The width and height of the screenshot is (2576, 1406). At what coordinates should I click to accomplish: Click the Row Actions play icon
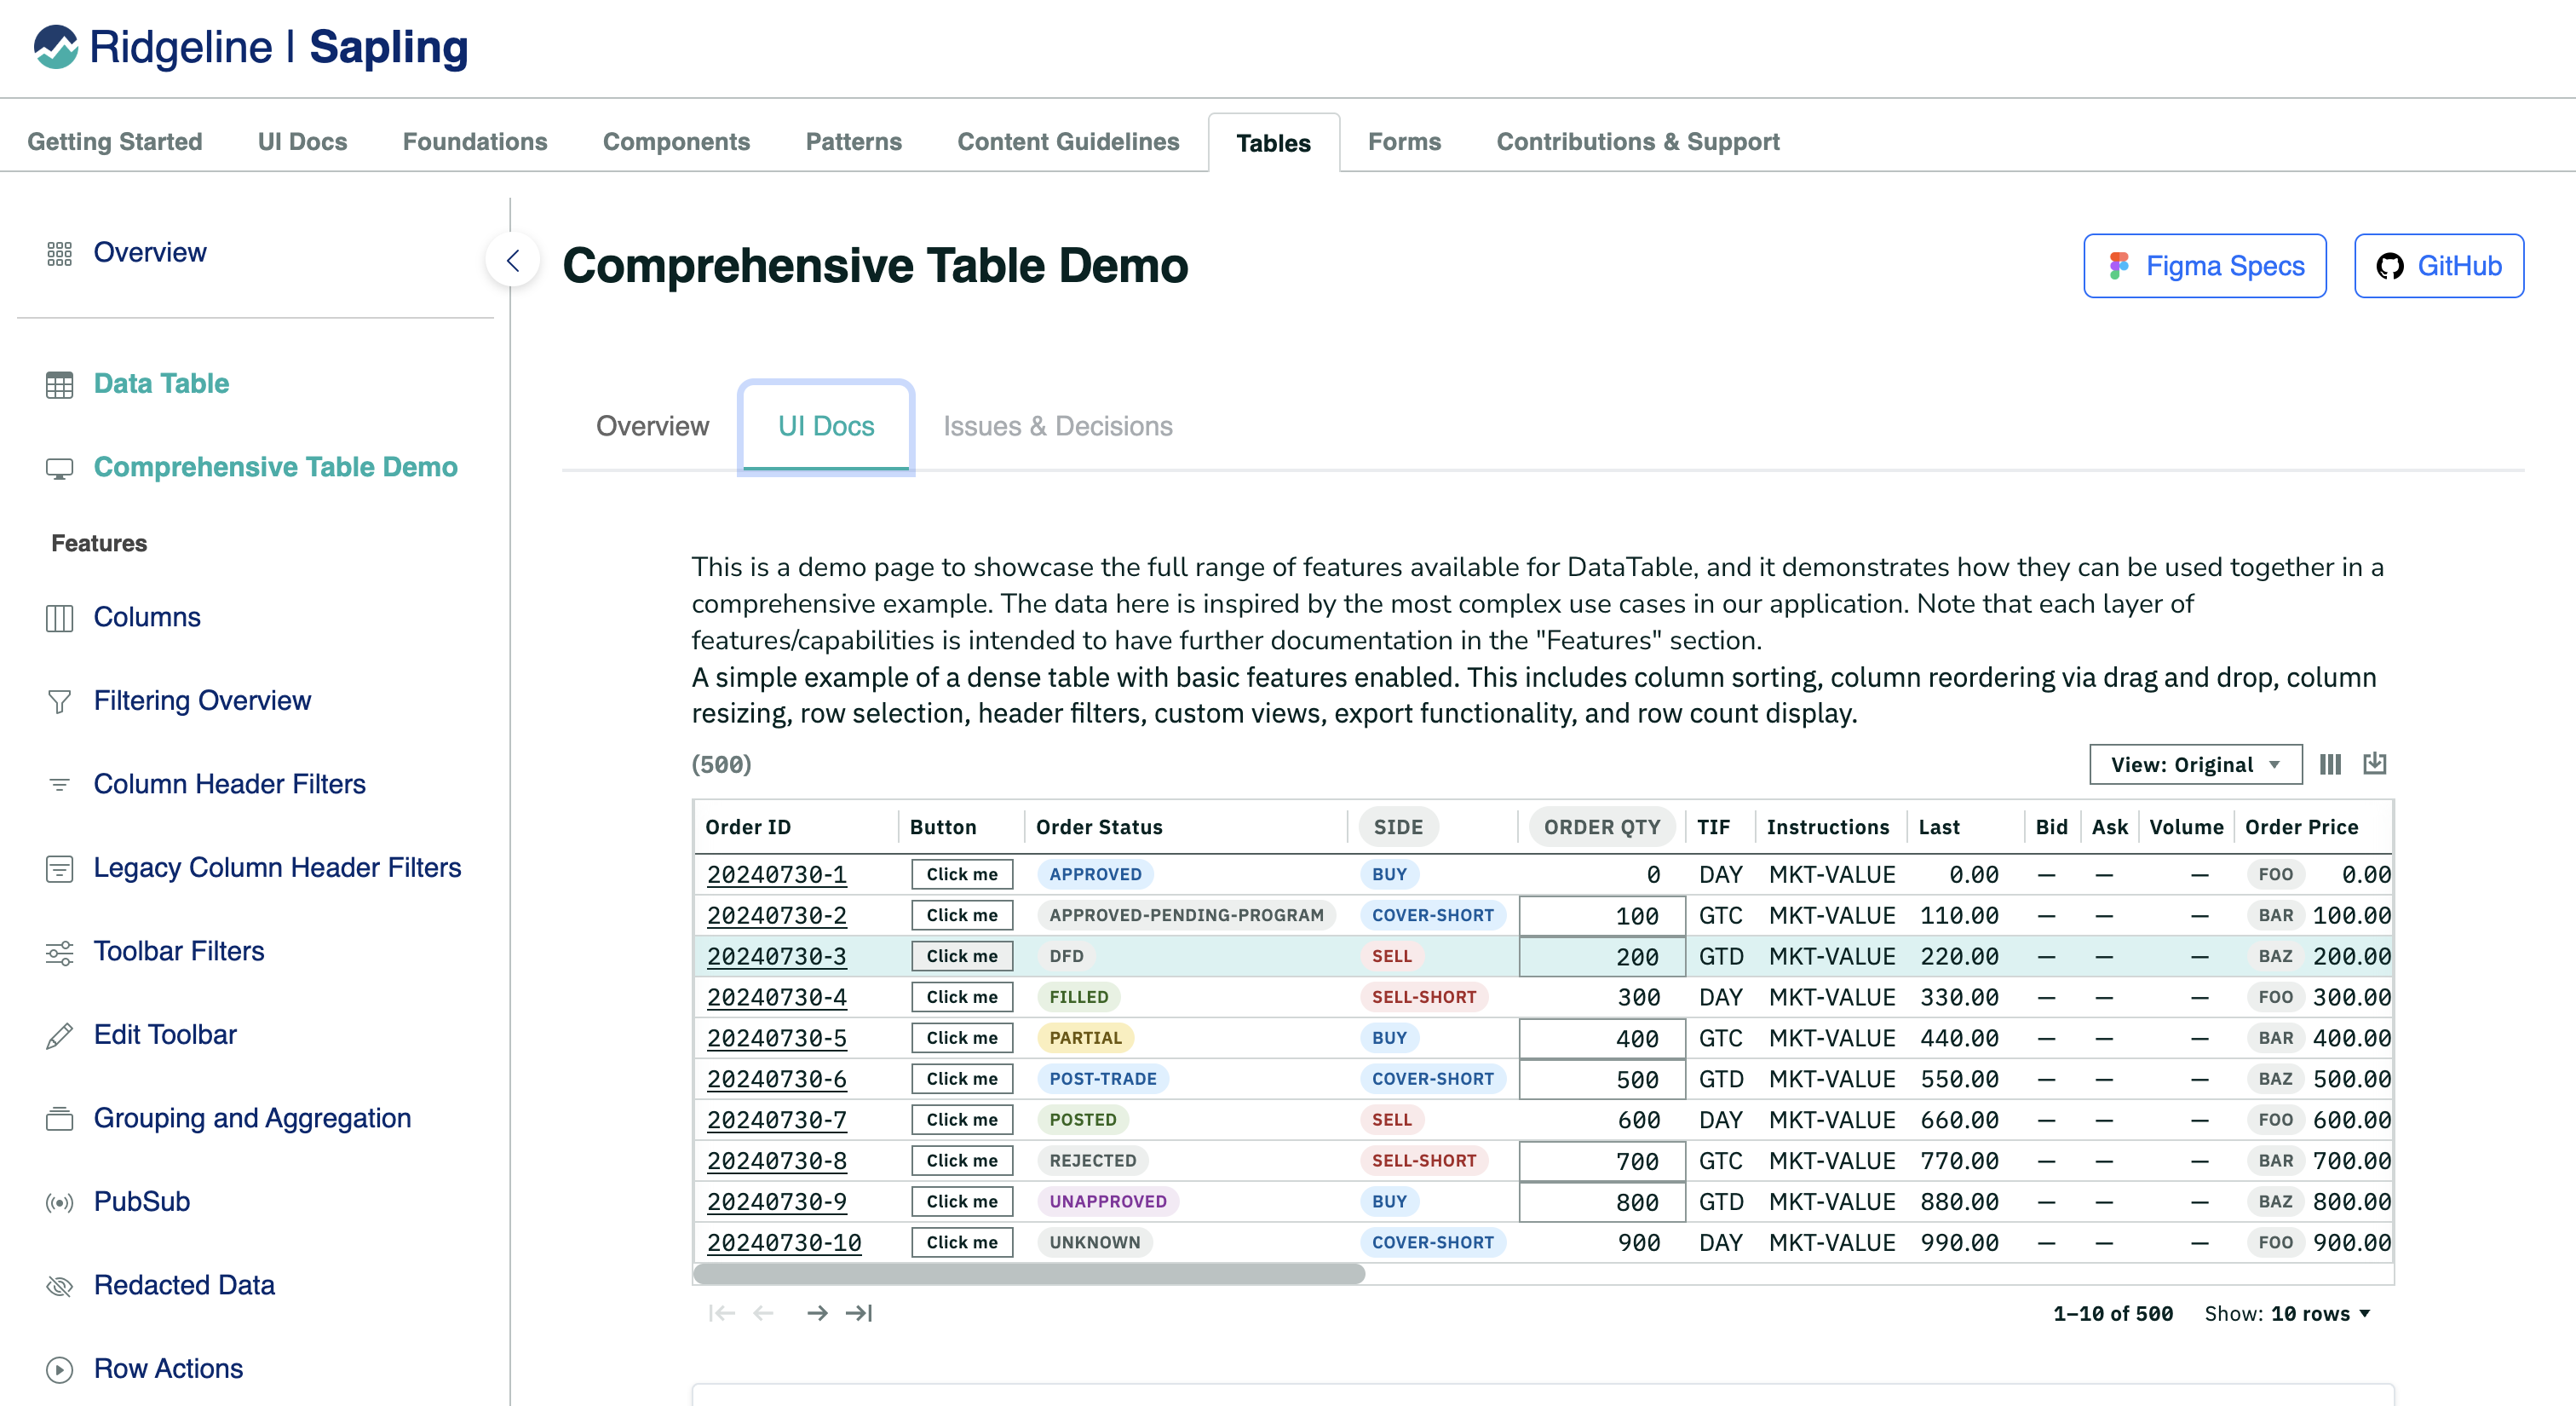(x=59, y=1369)
